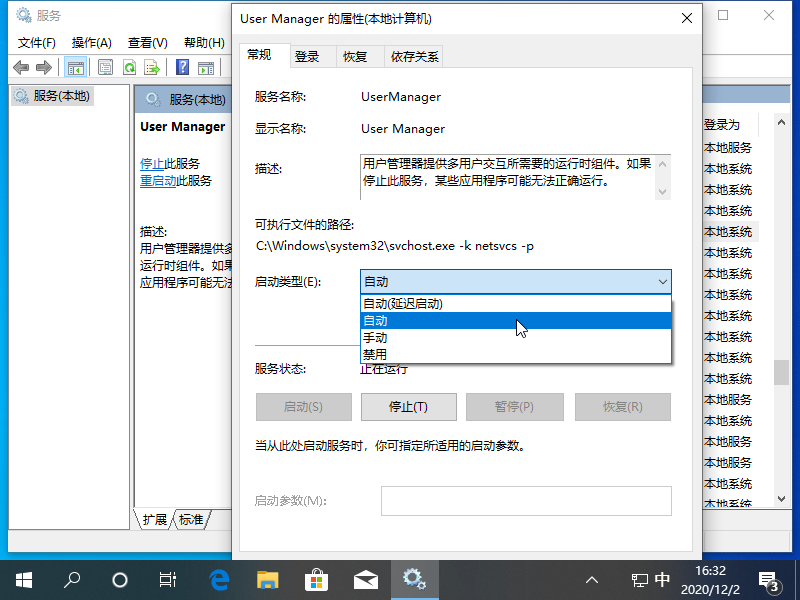The image size is (800, 600).
Task: Click the 重启动 service link
Action: (x=158, y=181)
